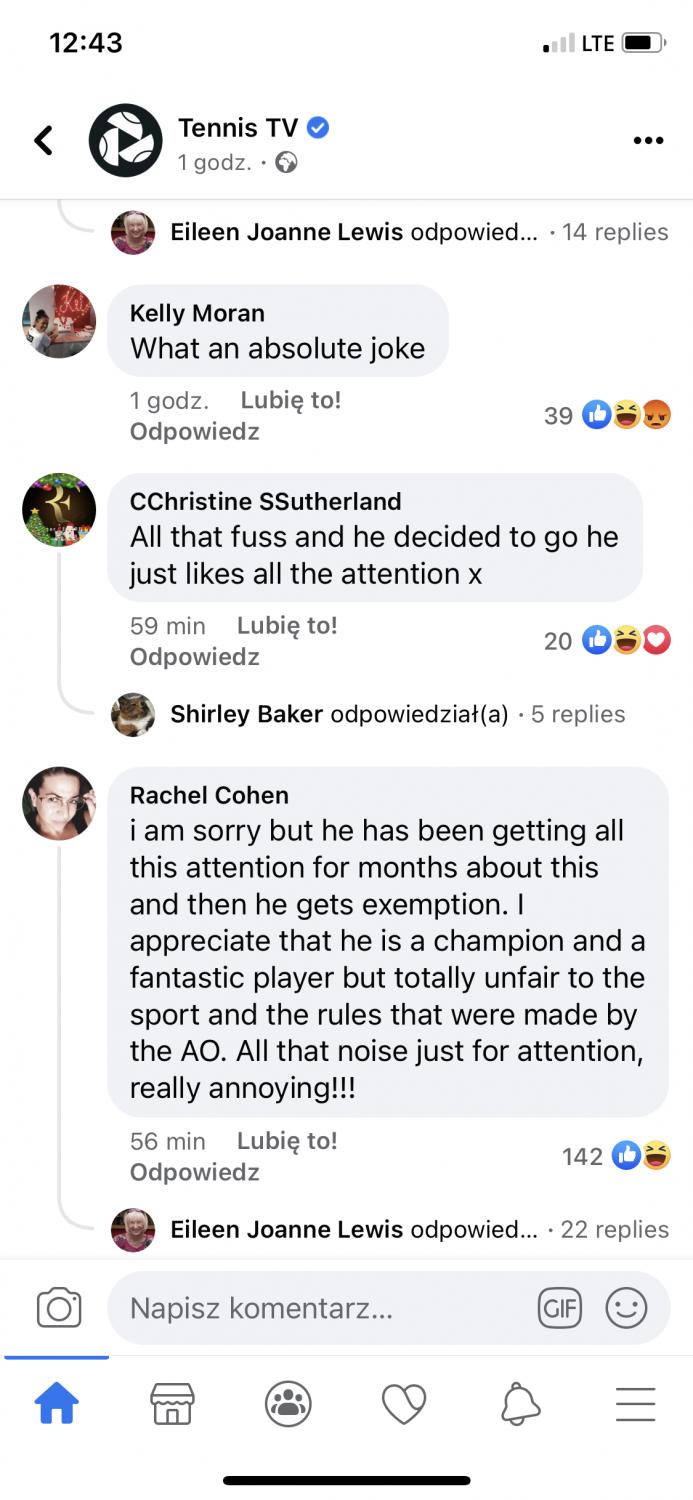Go to the Home feed tab
The width and height of the screenshot is (693, 1500).
tap(57, 1404)
